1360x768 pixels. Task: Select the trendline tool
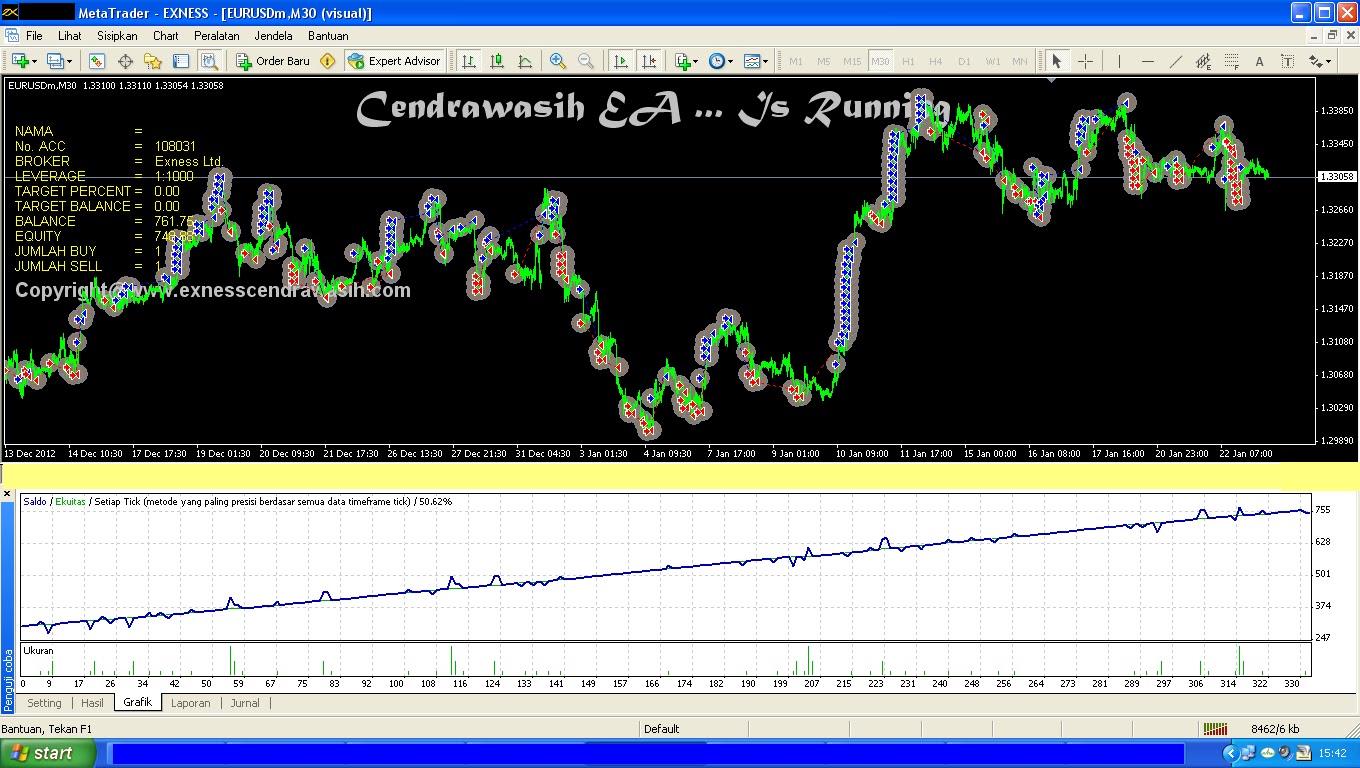[x=1175, y=61]
